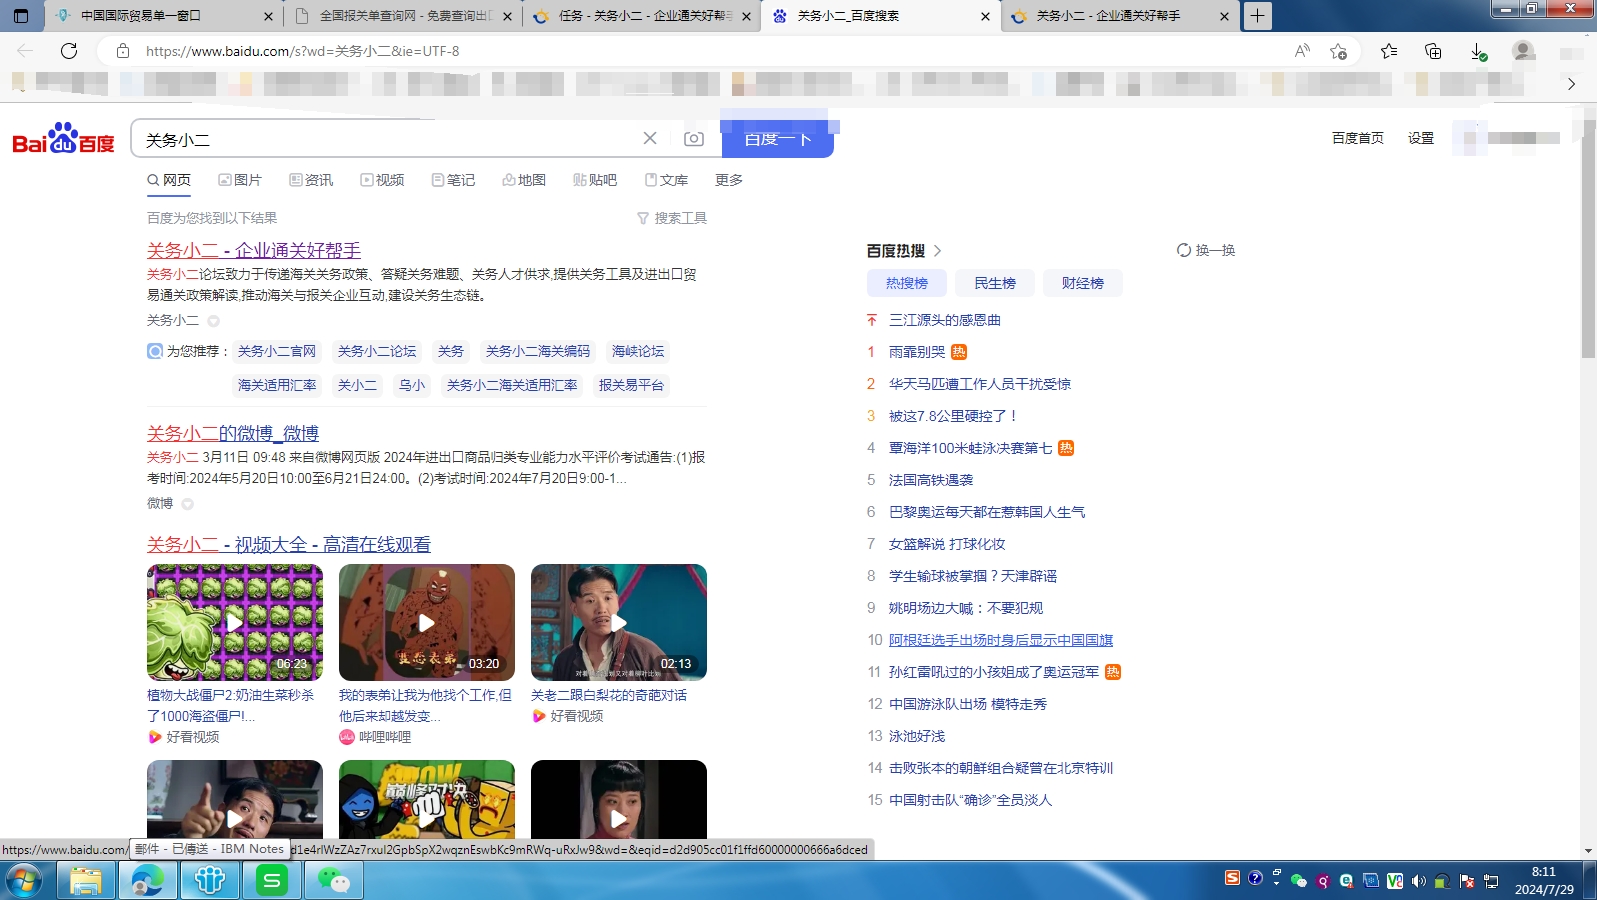Open a new browser tab
The height and width of the screenshot is (900, 1597).
tap(1257, 16)
